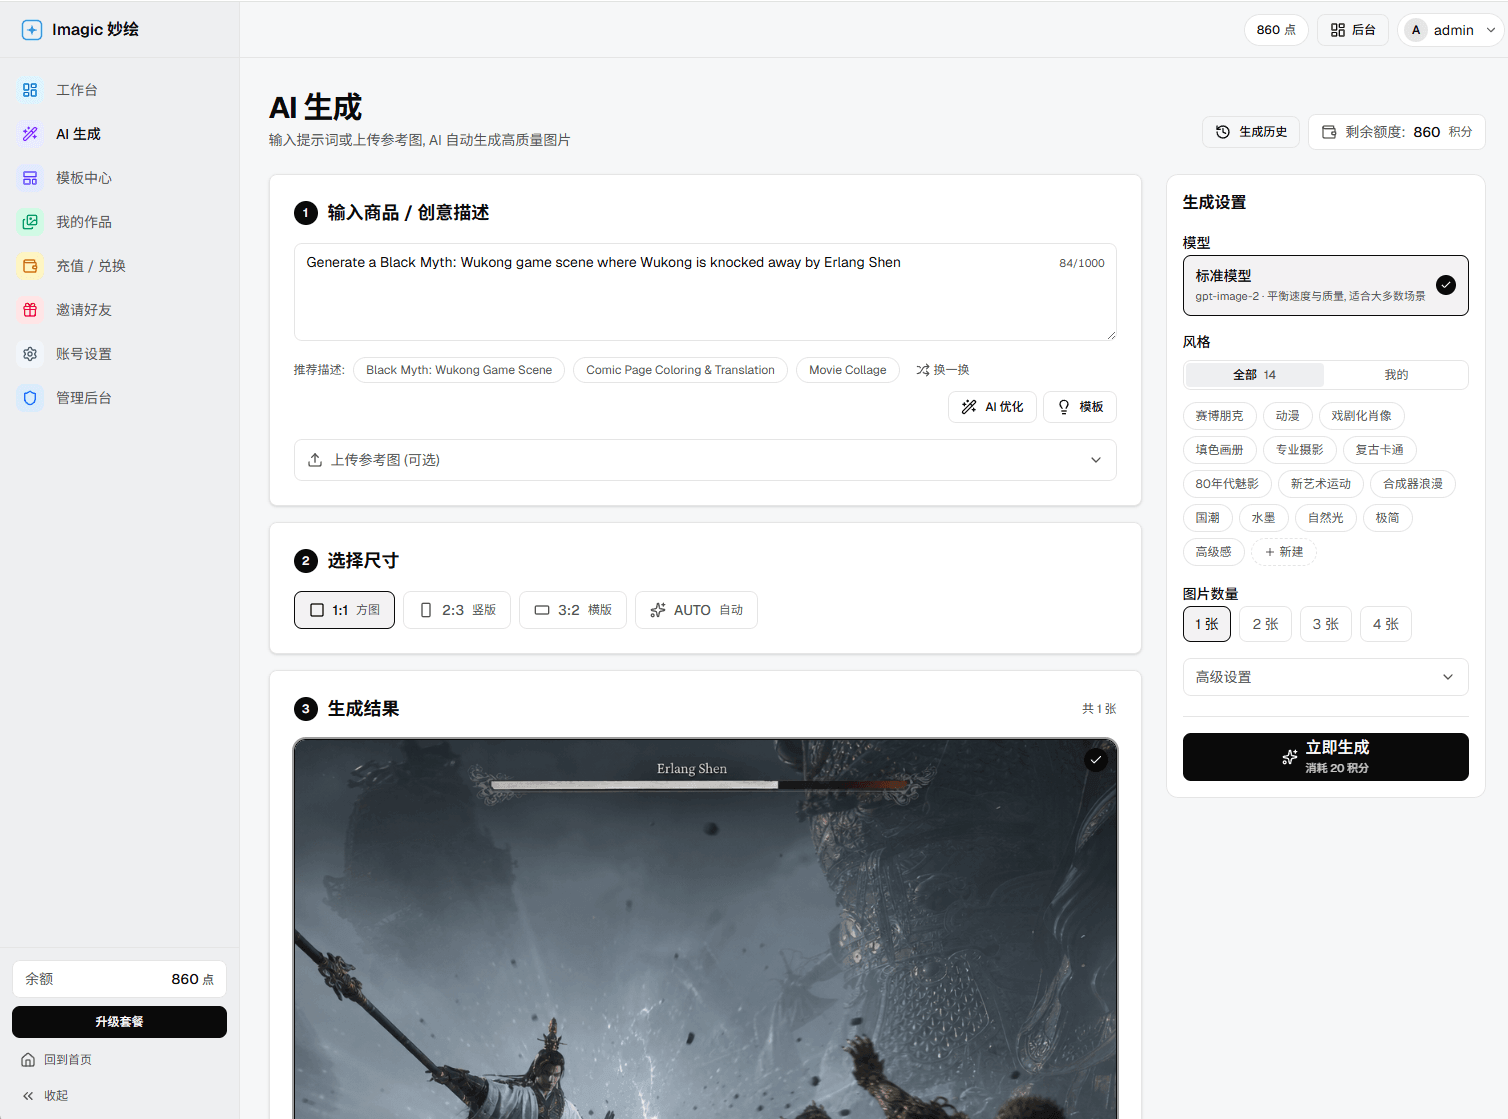Click the AI 优化 wand icon

(x=969, y=407)
